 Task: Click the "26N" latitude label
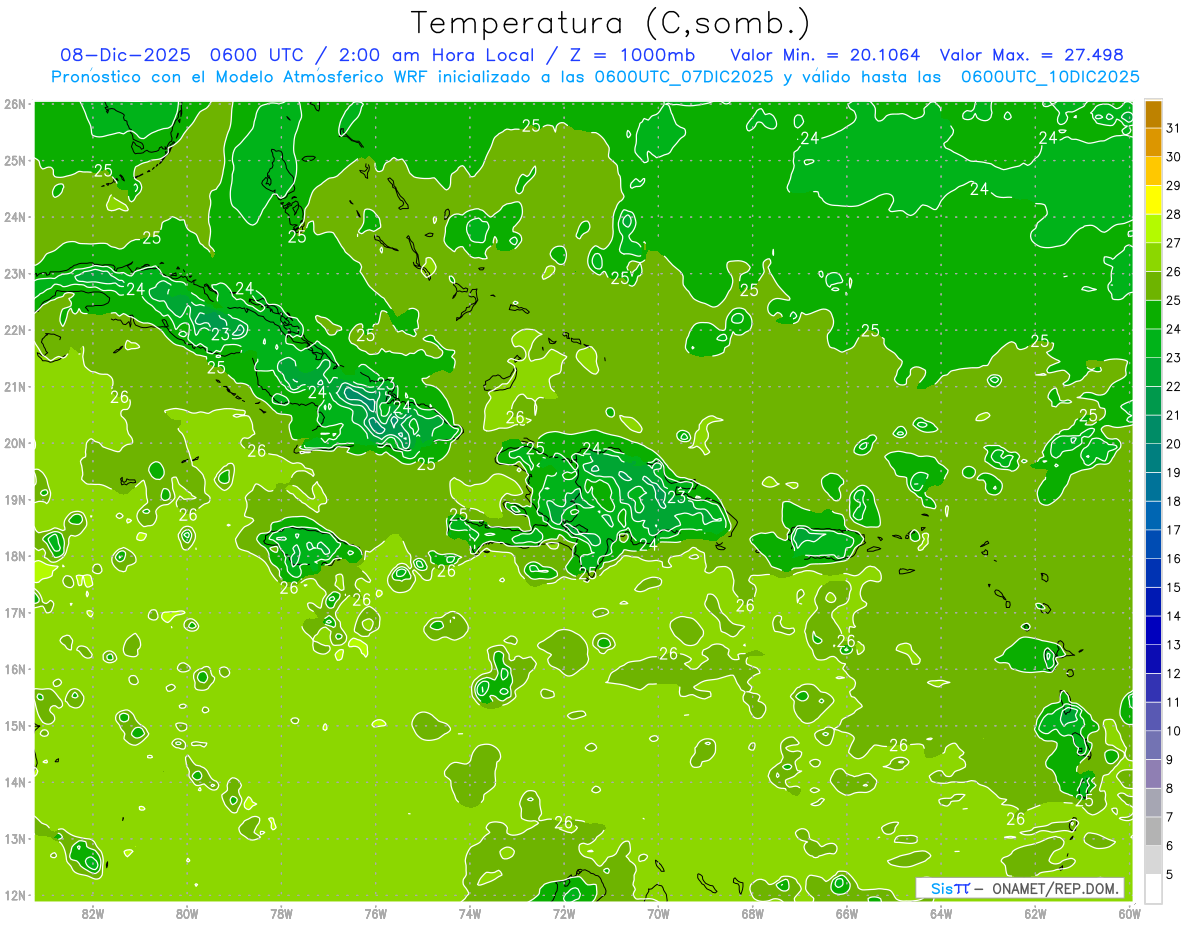[x=15, y=104]
